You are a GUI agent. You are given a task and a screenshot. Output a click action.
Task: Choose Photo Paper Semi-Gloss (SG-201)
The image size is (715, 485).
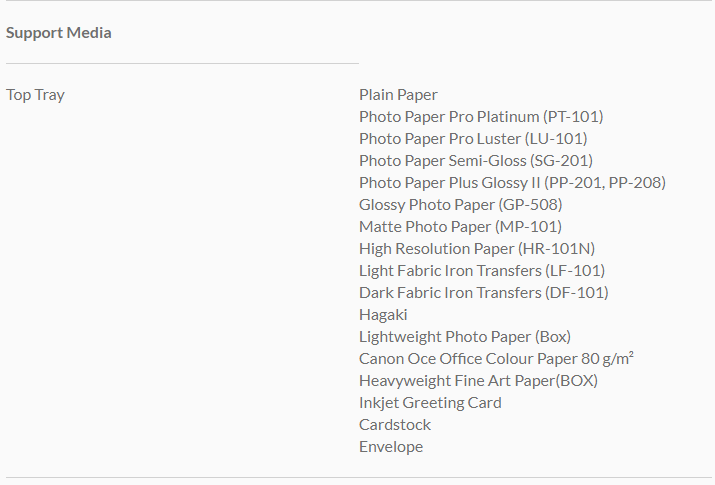click(x=475, y=161)
